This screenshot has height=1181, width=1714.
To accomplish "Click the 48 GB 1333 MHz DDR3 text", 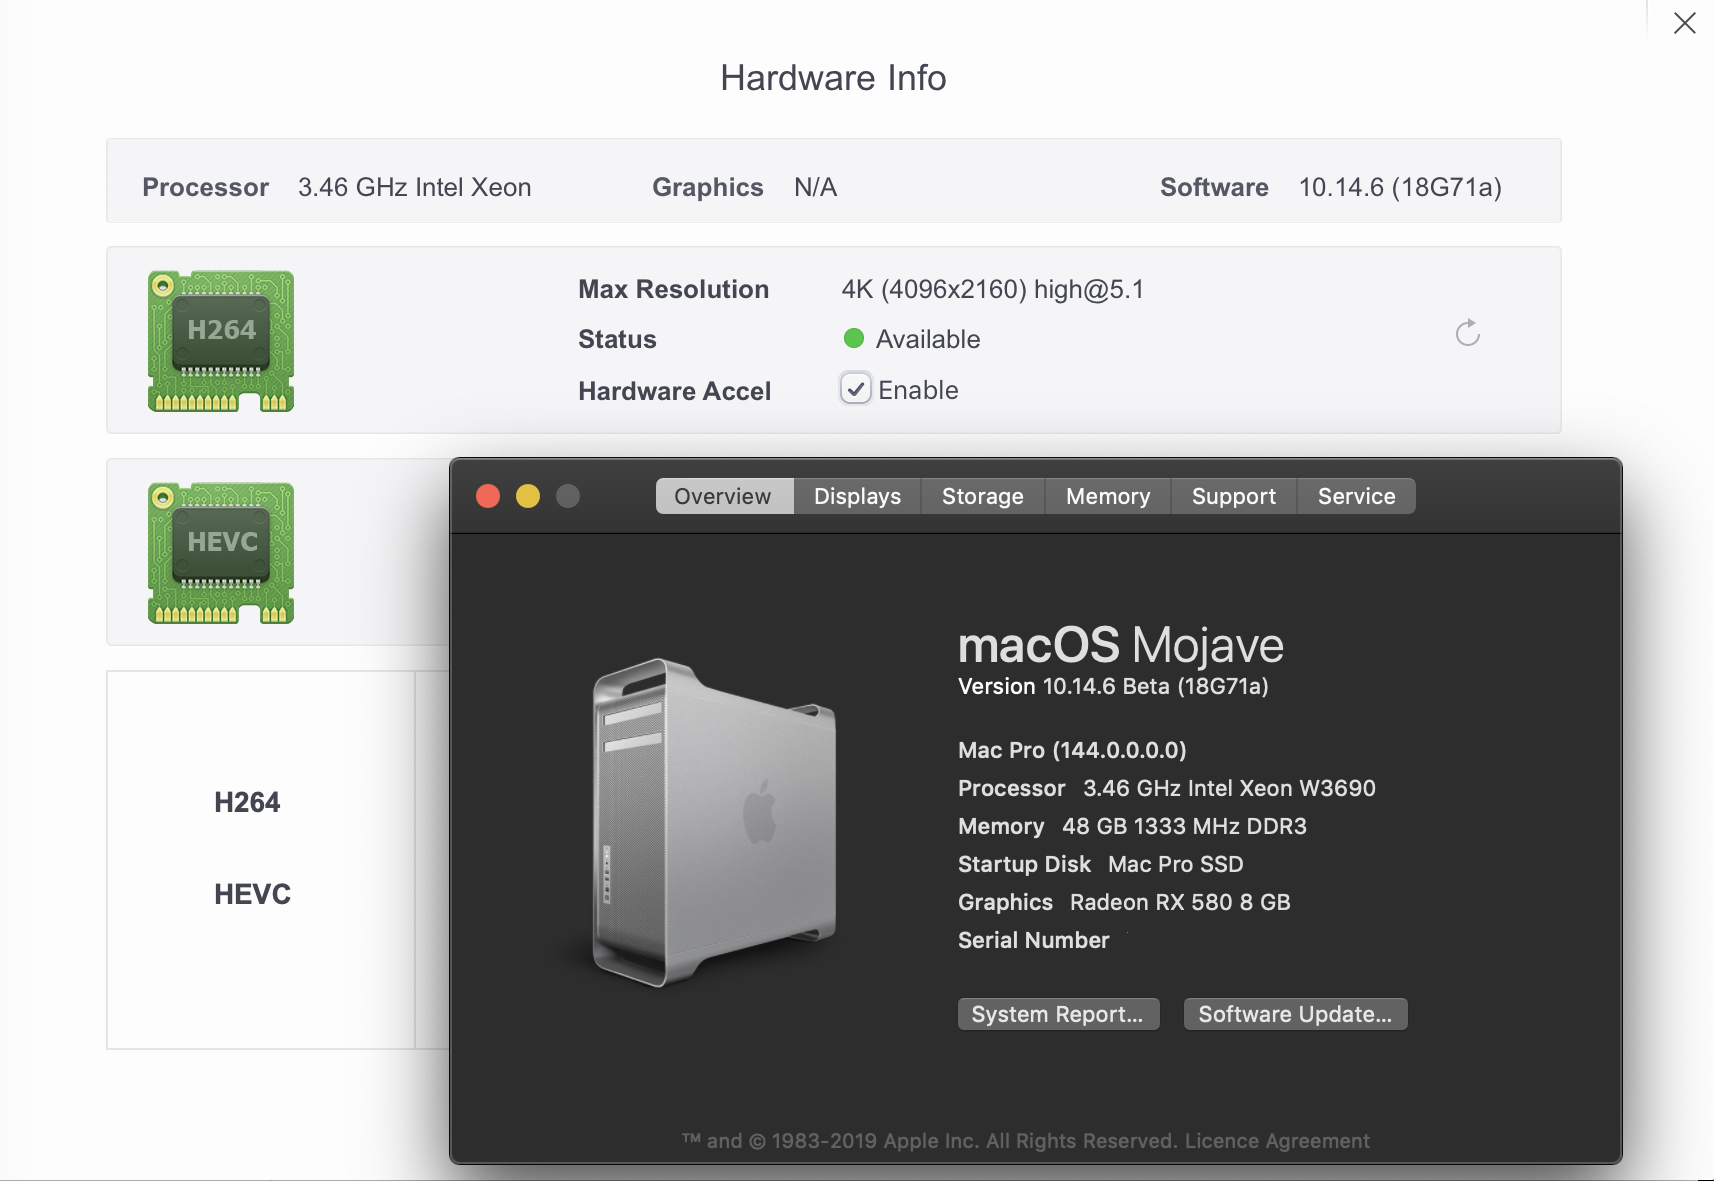I will coord(1184,826).
